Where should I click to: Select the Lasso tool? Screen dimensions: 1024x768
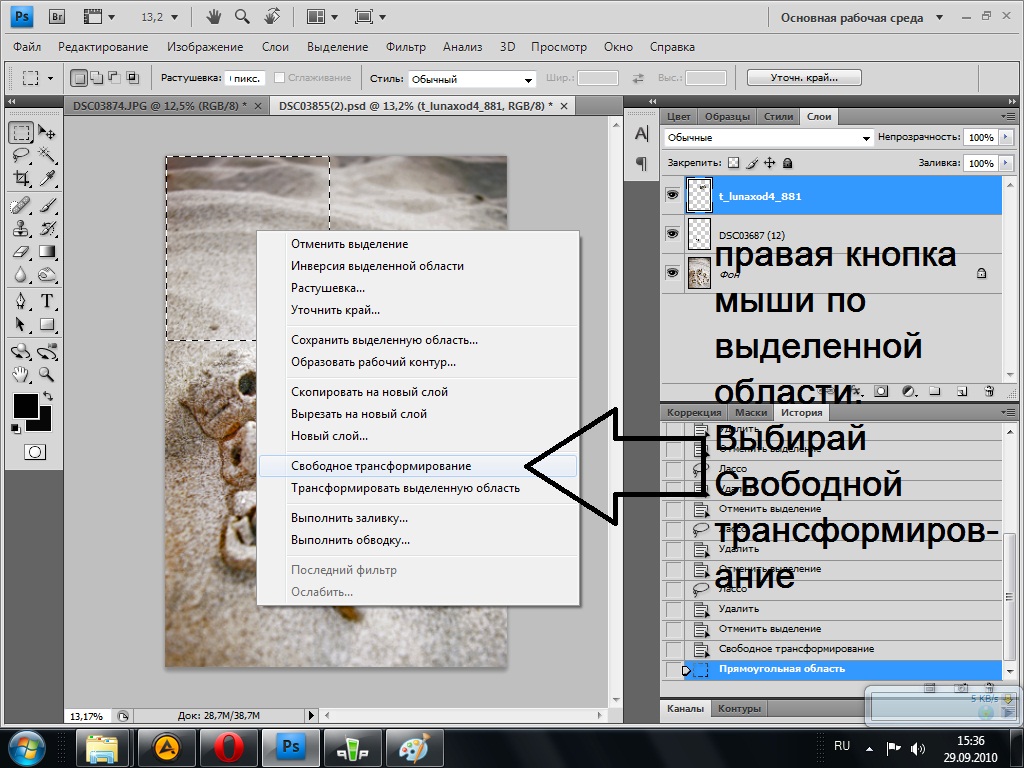tap(21, 155)
